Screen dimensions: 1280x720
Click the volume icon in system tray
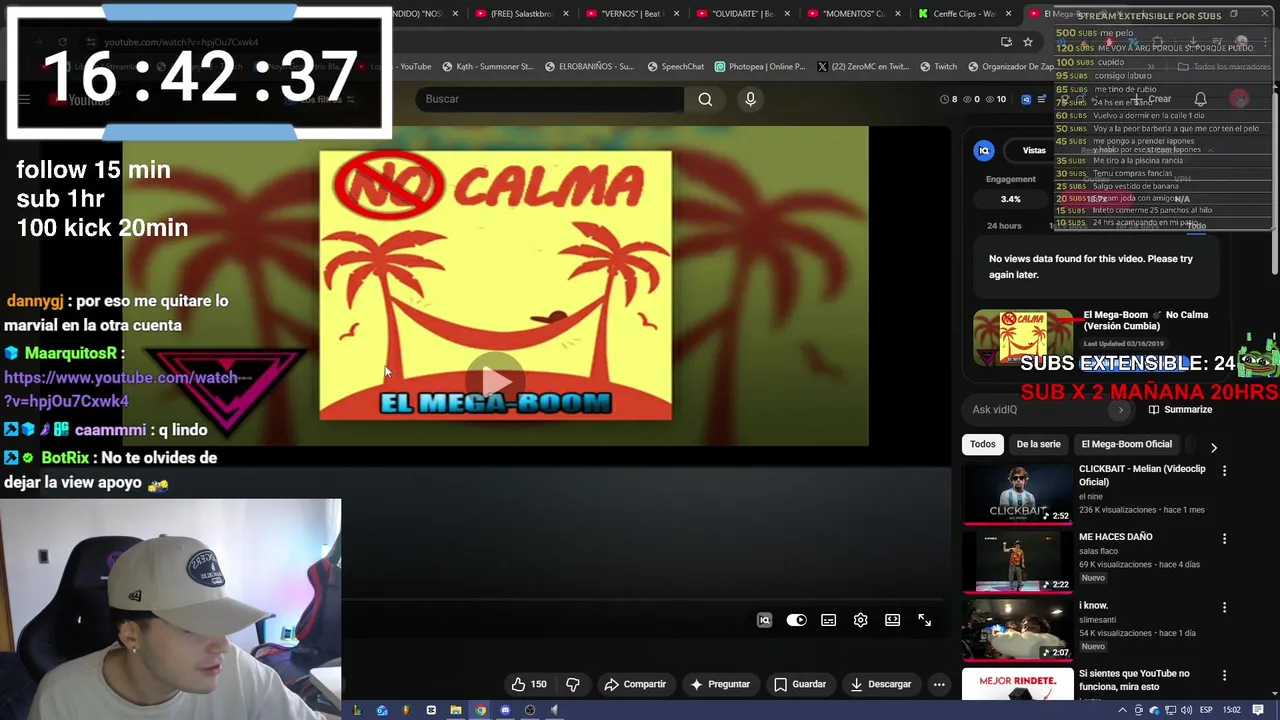click(1187, 710)
